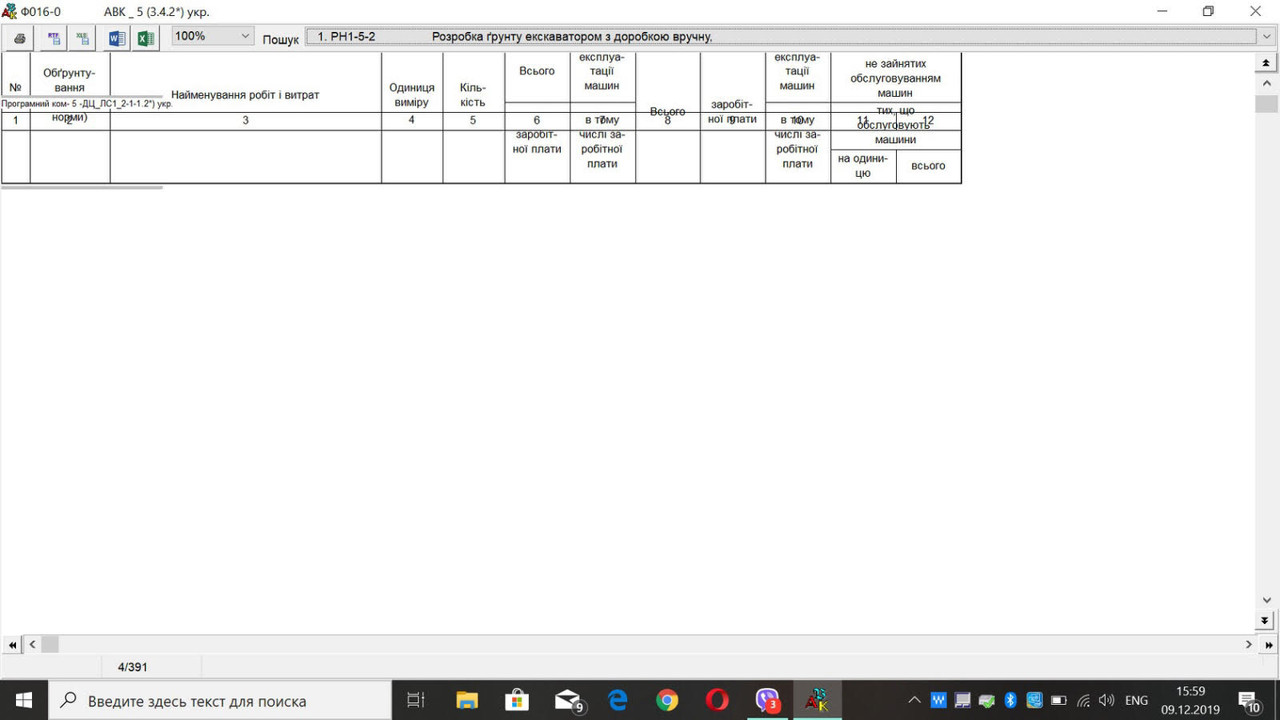Screen dimensions: 1280x720
Task: Open the clock showing 15:59
Action: pos(1190,700)
